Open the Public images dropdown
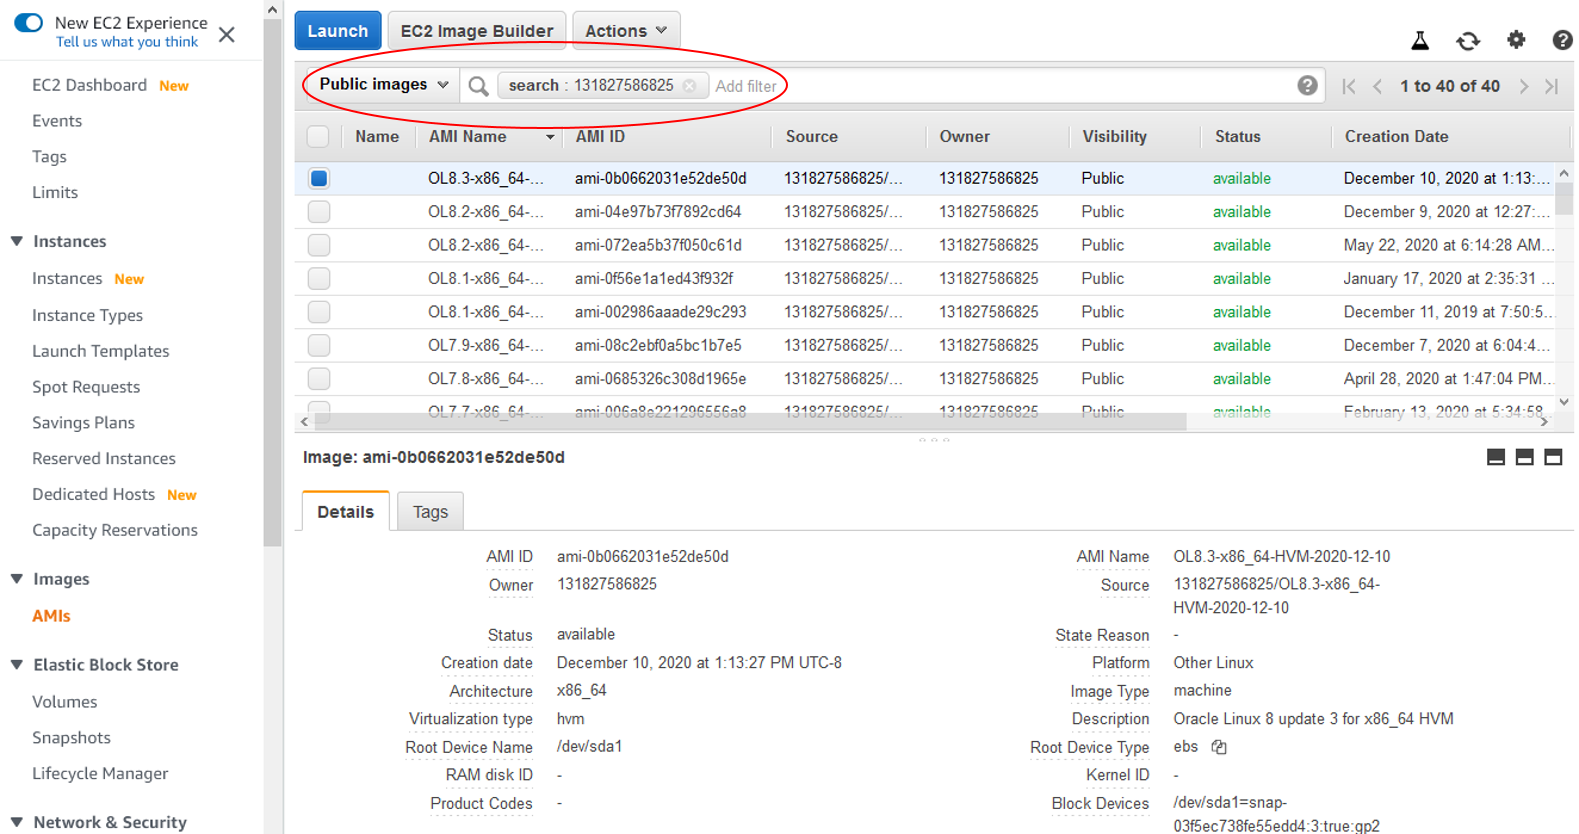Screen dimensions: 1579x834 pyautogui.click(x=383, y=85)
